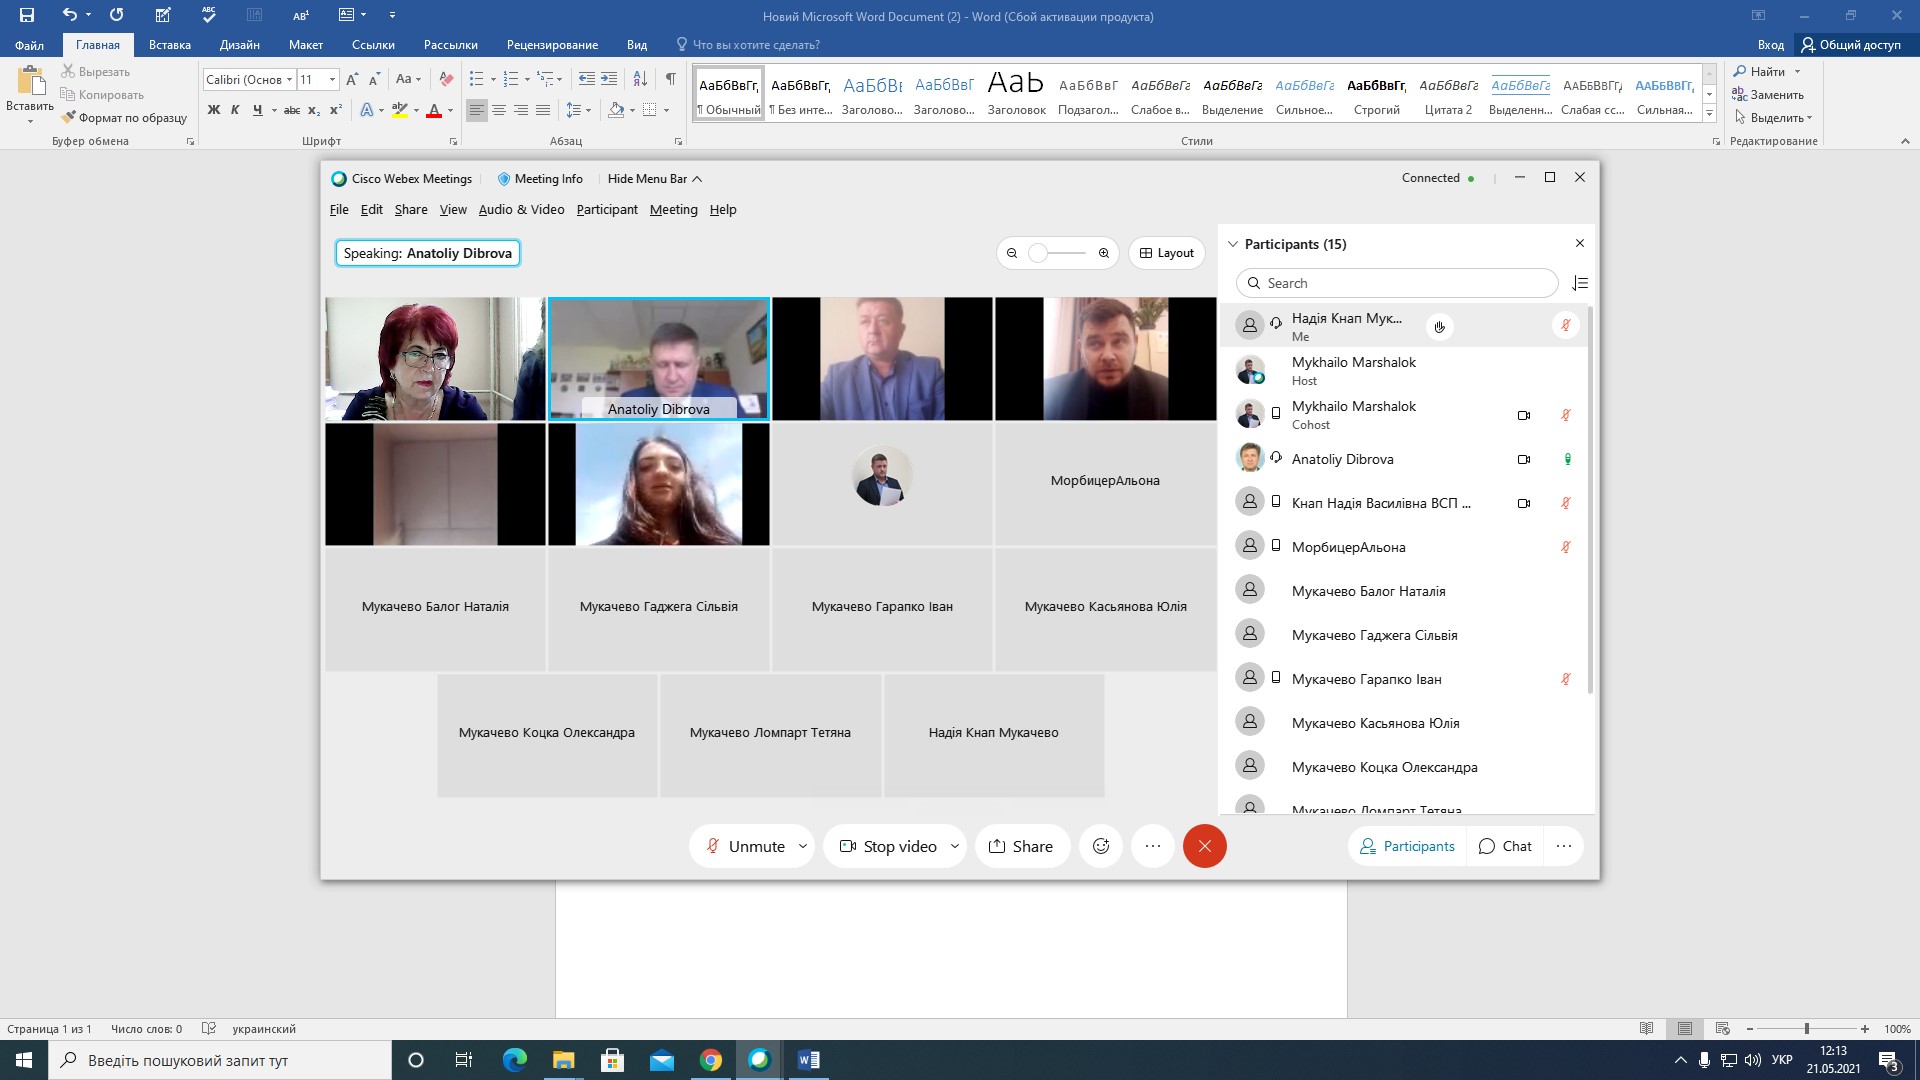Click Anatoliy Dibrova's green microphone icon
Image resolution: width=1920 pixels, height=1080 pixels.
(x=1567, y=459)
